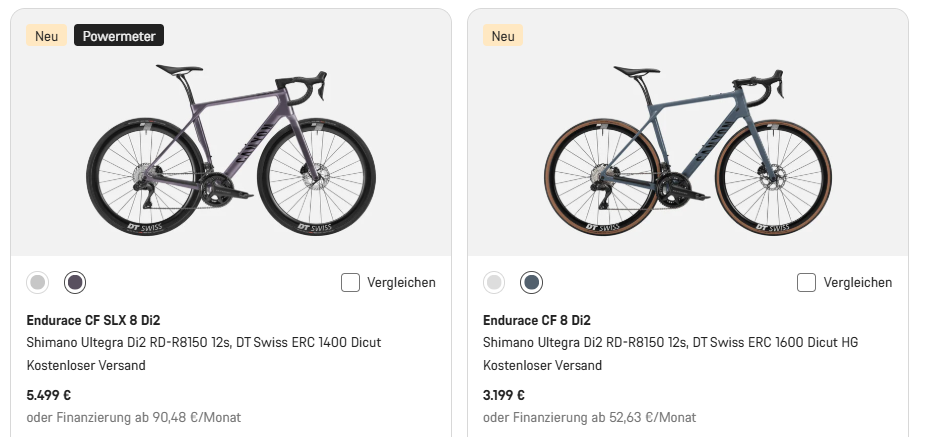This screenshot has height=437, width=942.
Task: Click the 3.199 € price
Action: pos(504,395)
